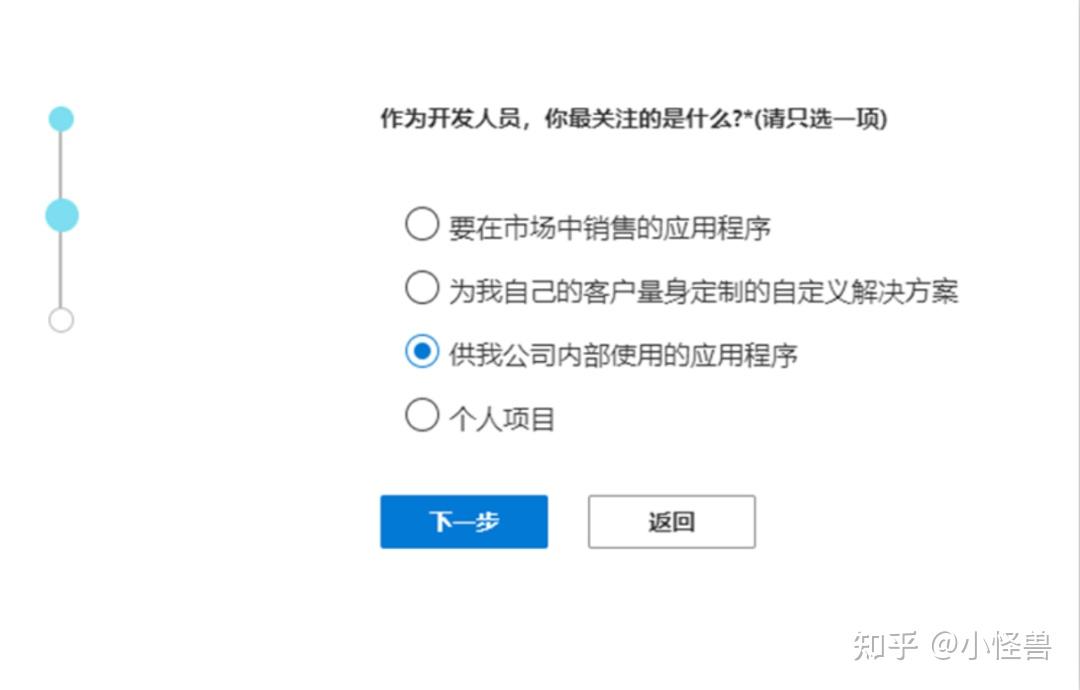Click label text 要在市场中销售的应用程序
The width and height of the screenshot is (1080, 690).
609,227
